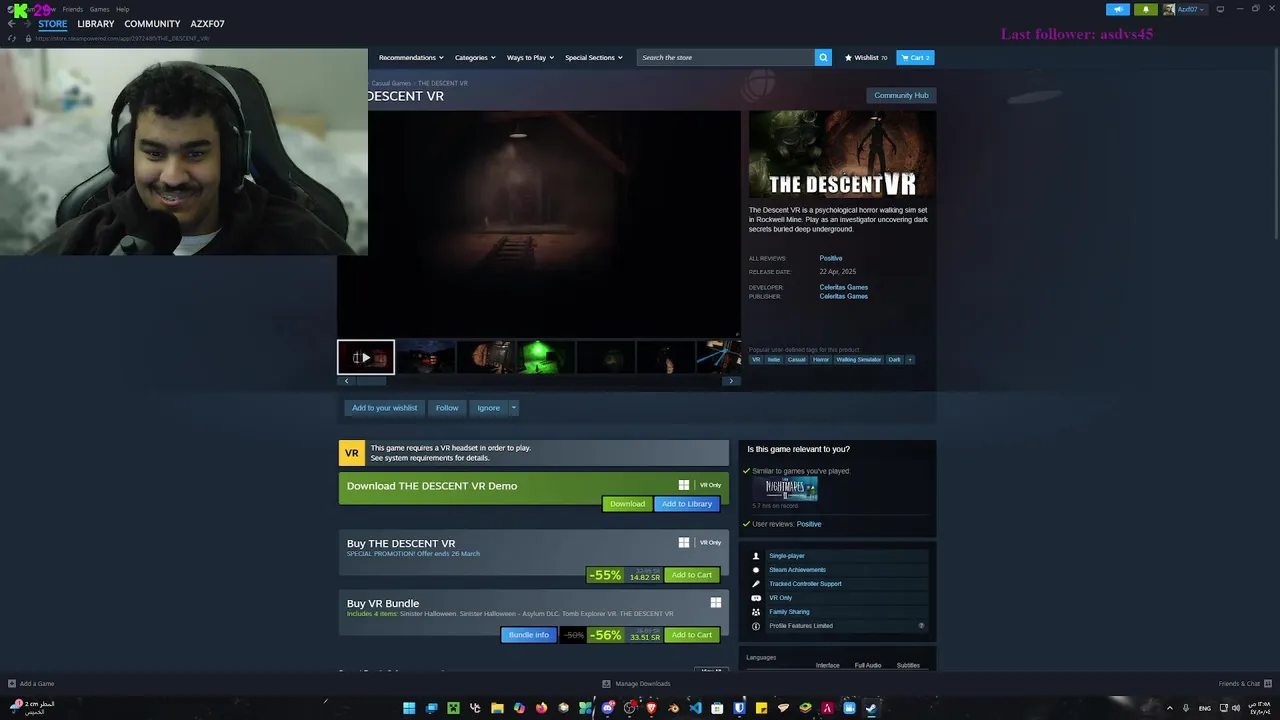Open the Steam announcements megaphone icon
This screenshot has height=720, width=1280.
1118,9
